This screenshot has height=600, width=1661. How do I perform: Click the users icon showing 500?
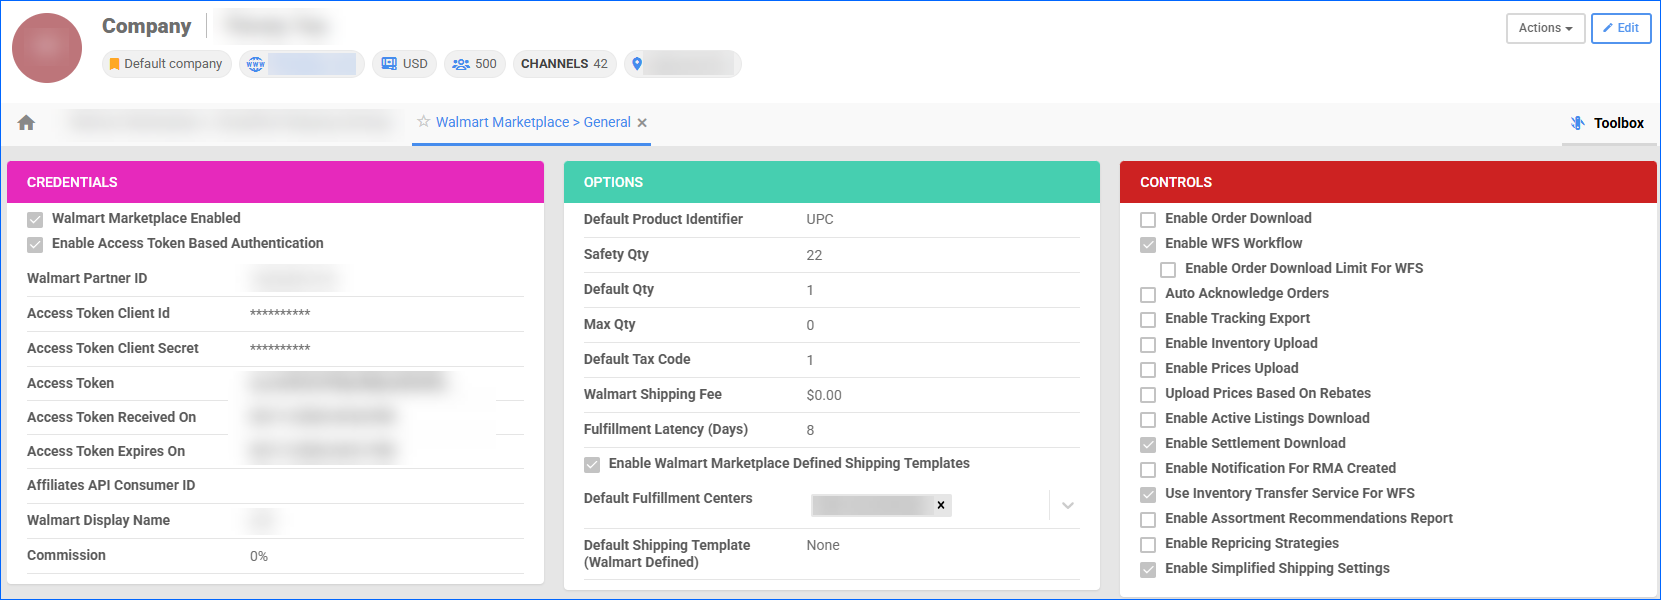461,64
